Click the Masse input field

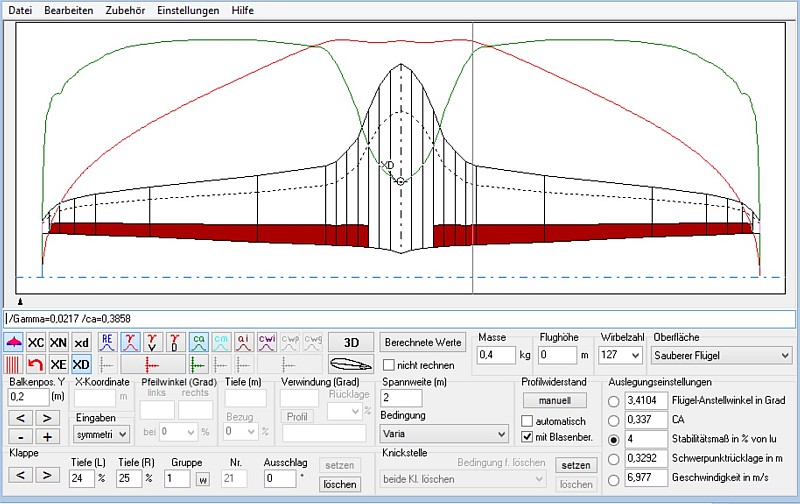[495, 355]
